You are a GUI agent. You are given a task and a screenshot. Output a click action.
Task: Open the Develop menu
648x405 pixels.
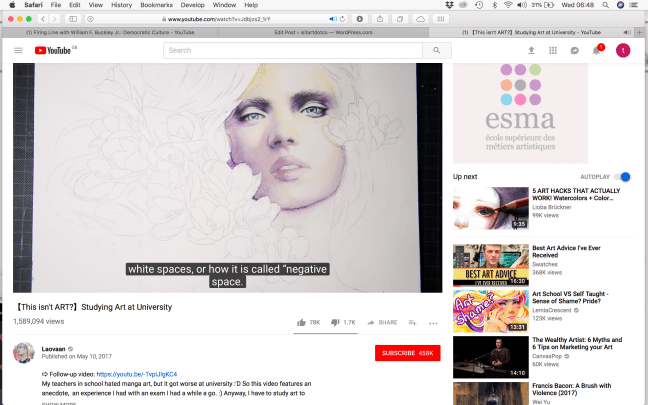tap(193, 5)
